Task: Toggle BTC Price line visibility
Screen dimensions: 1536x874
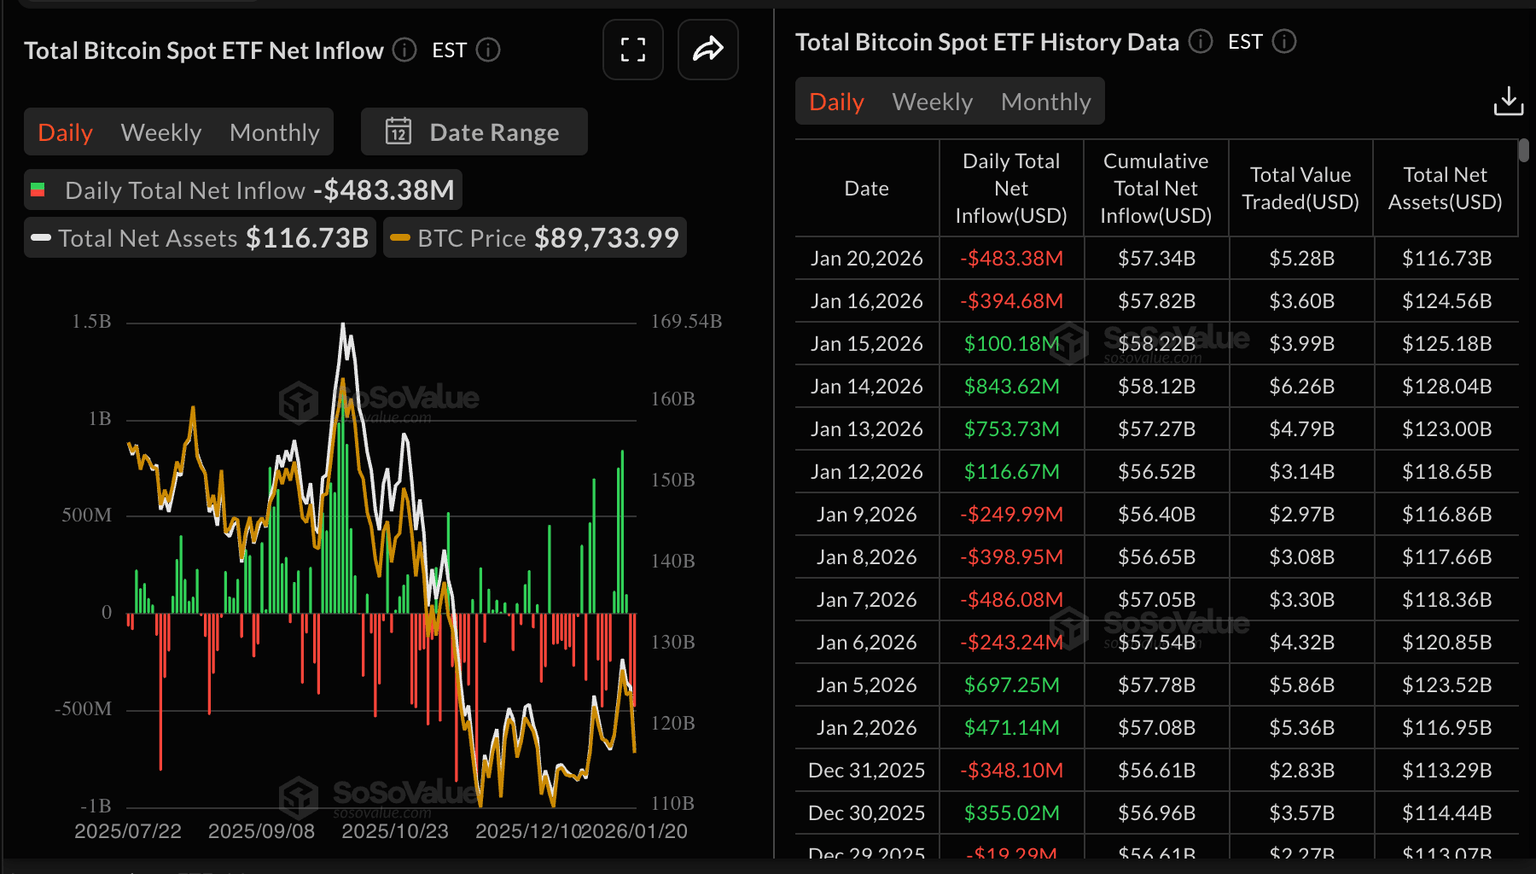Action: point(535,238)
